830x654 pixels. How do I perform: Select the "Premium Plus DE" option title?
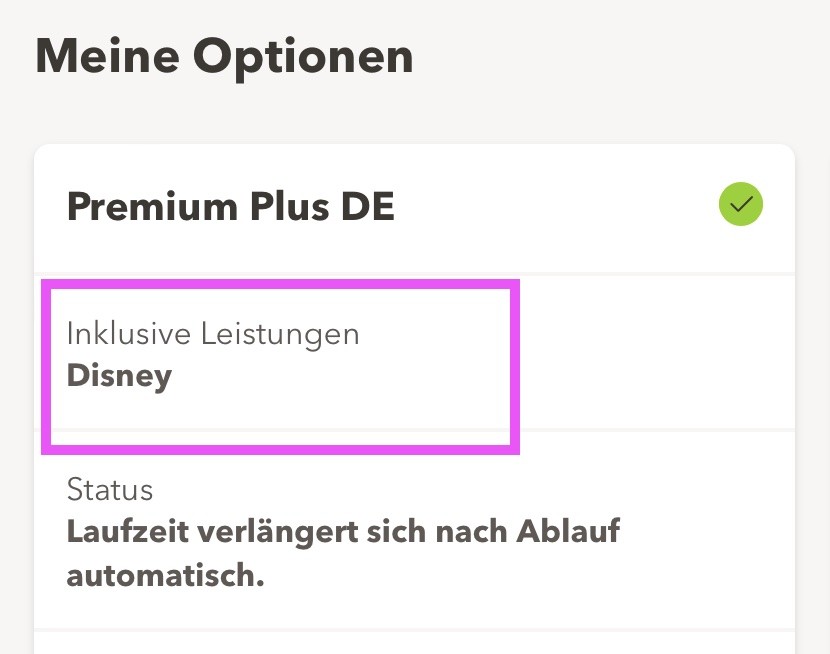coord(230,207)
